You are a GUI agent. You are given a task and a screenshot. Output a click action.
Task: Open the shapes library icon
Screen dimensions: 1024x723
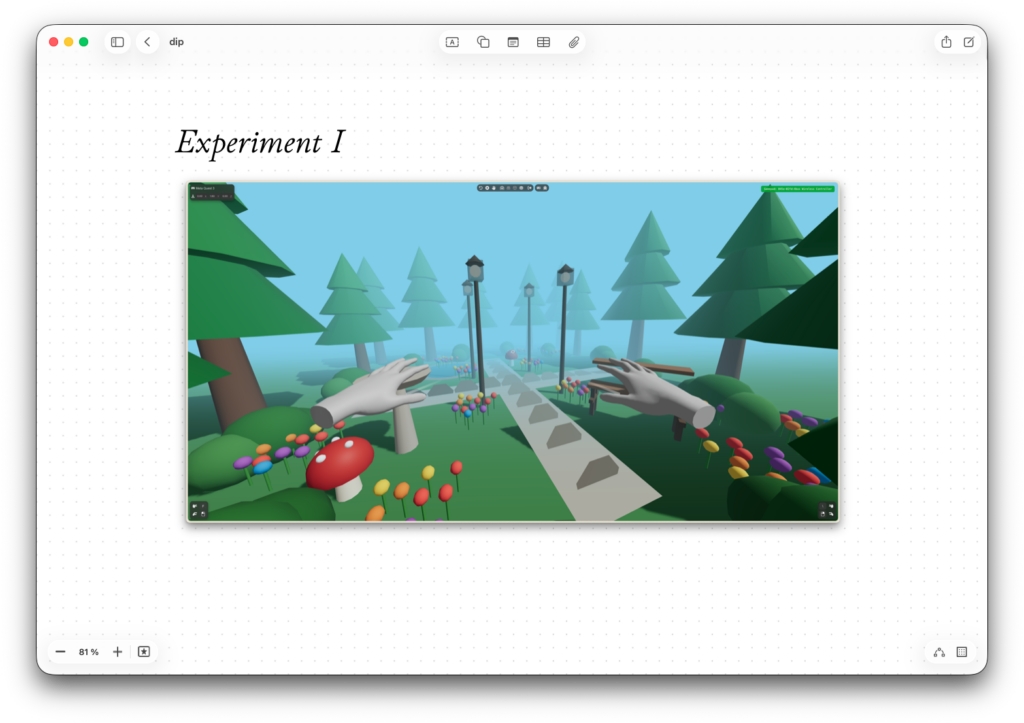click(x=483, y=42)
